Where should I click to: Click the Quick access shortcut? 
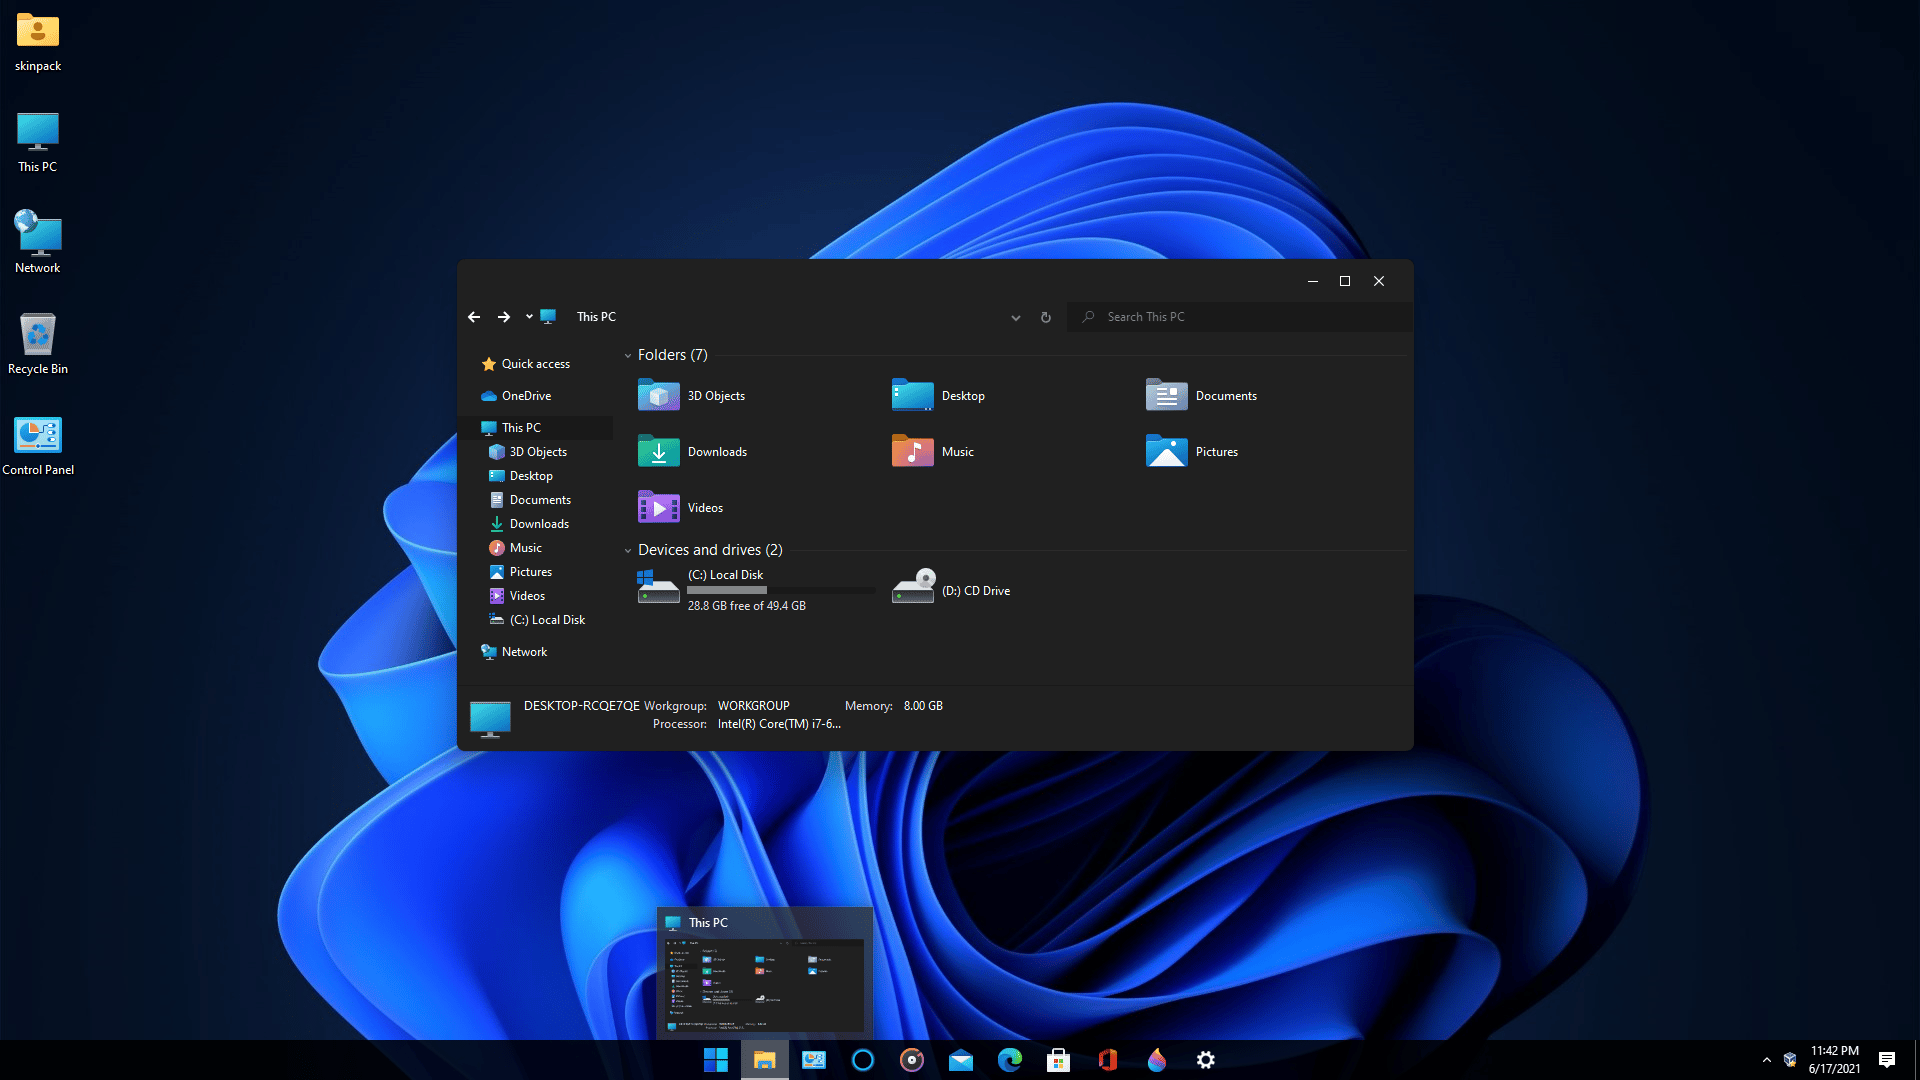[x=535, y=363]
